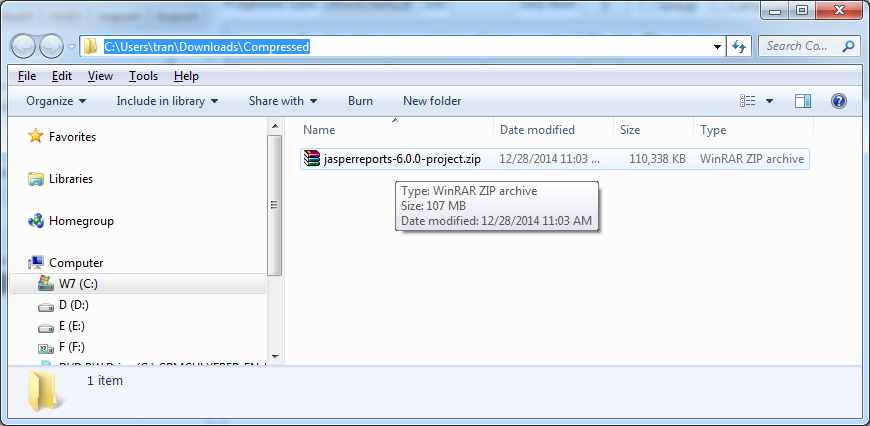870x426 pixels.
Task: Open the File menu
Action: click(27, 76)
